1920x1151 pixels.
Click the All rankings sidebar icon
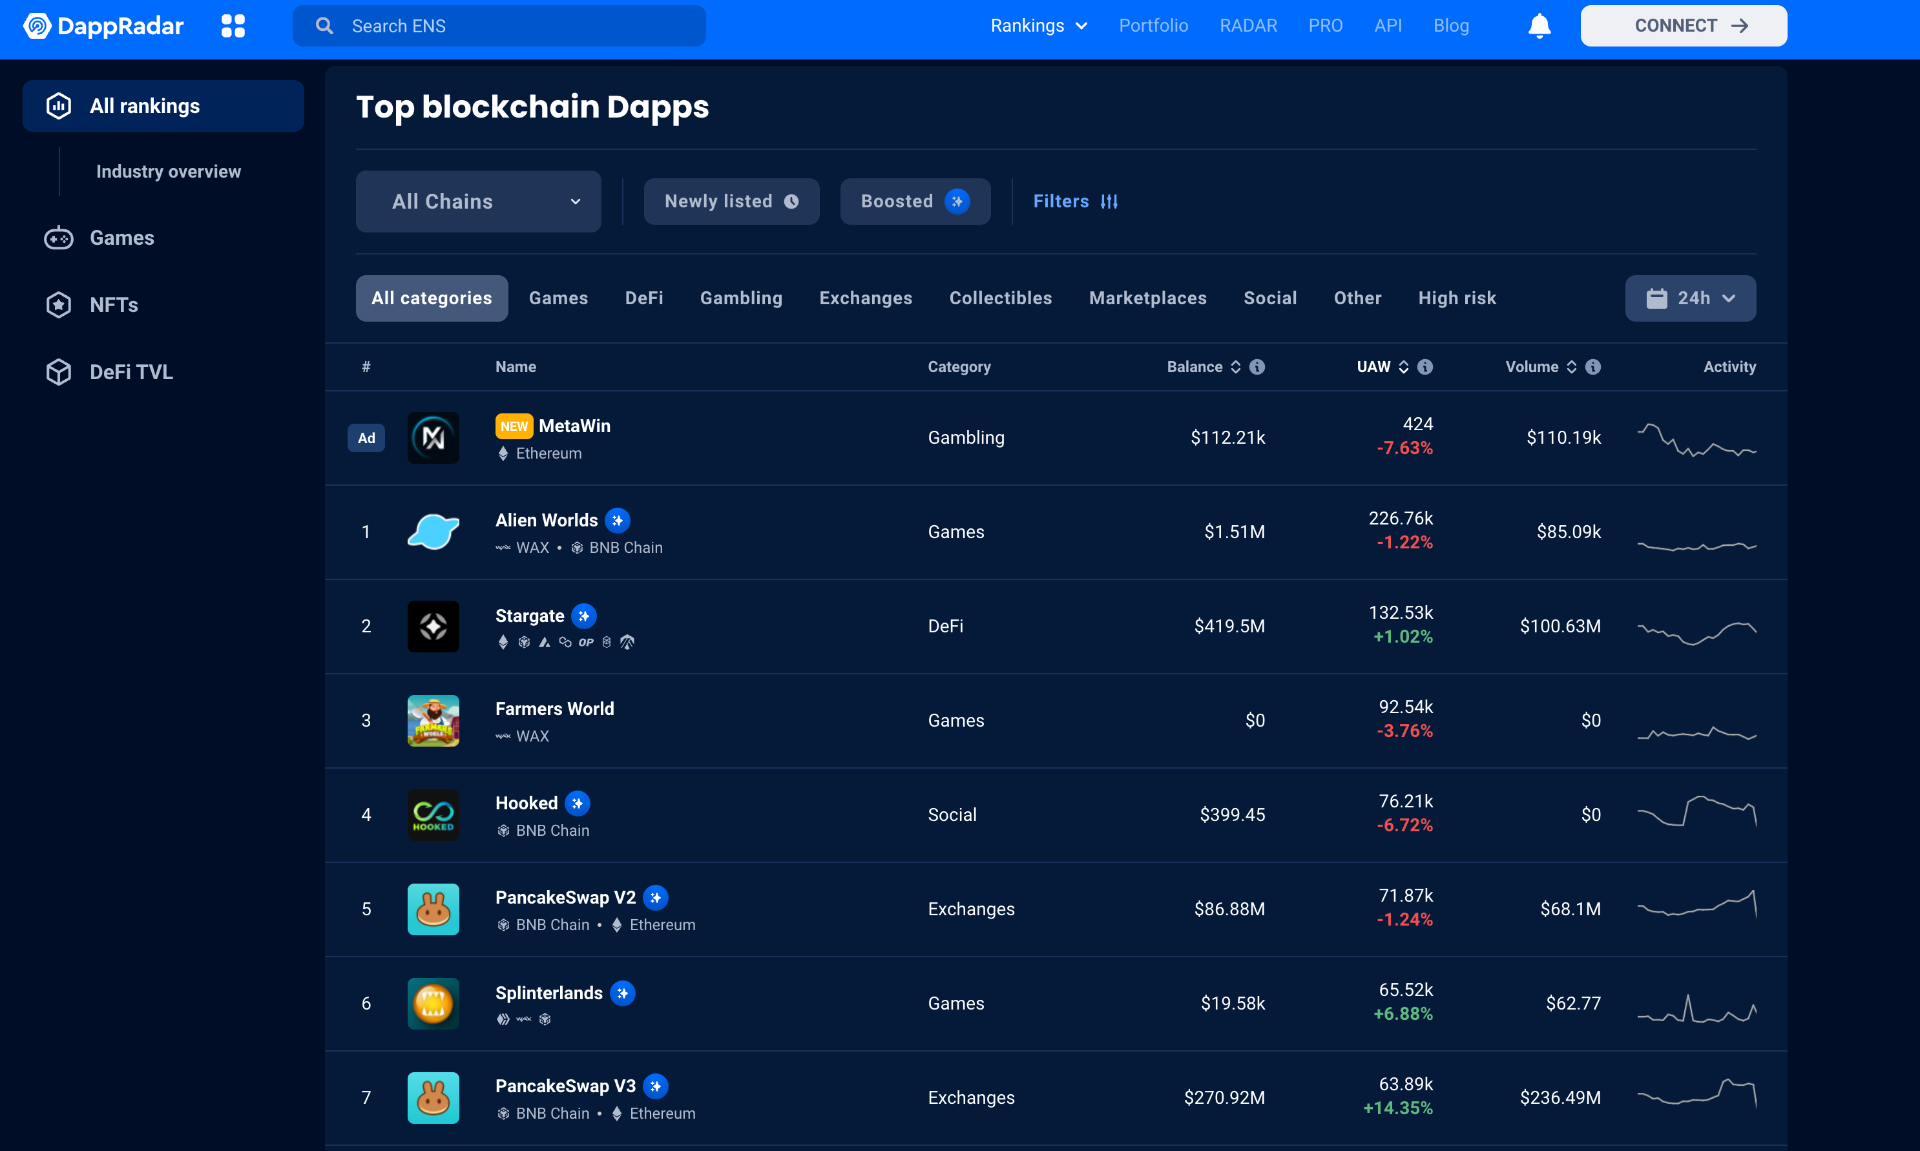[x=59, y=106]
